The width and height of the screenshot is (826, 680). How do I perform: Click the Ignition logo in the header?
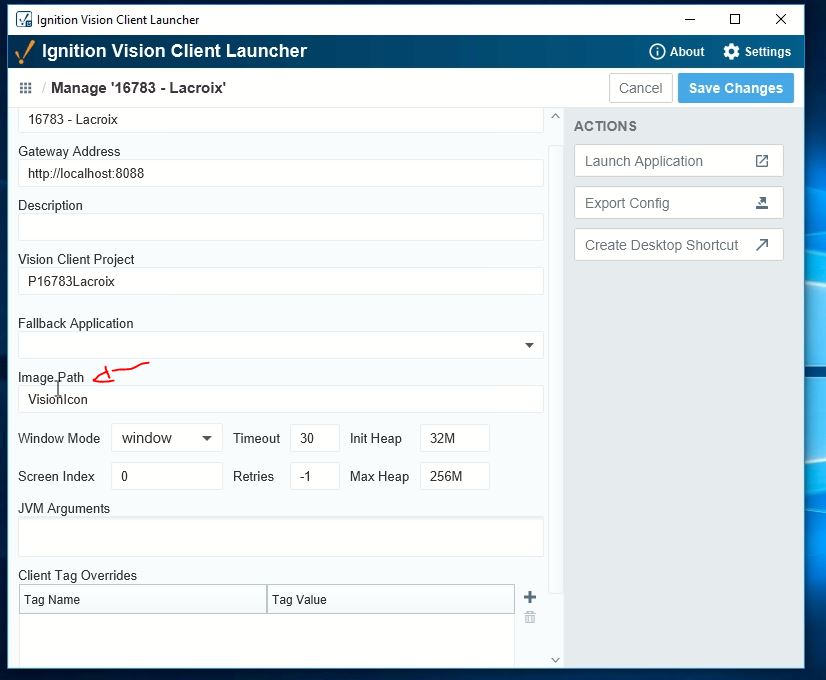(x=24, y=52)
